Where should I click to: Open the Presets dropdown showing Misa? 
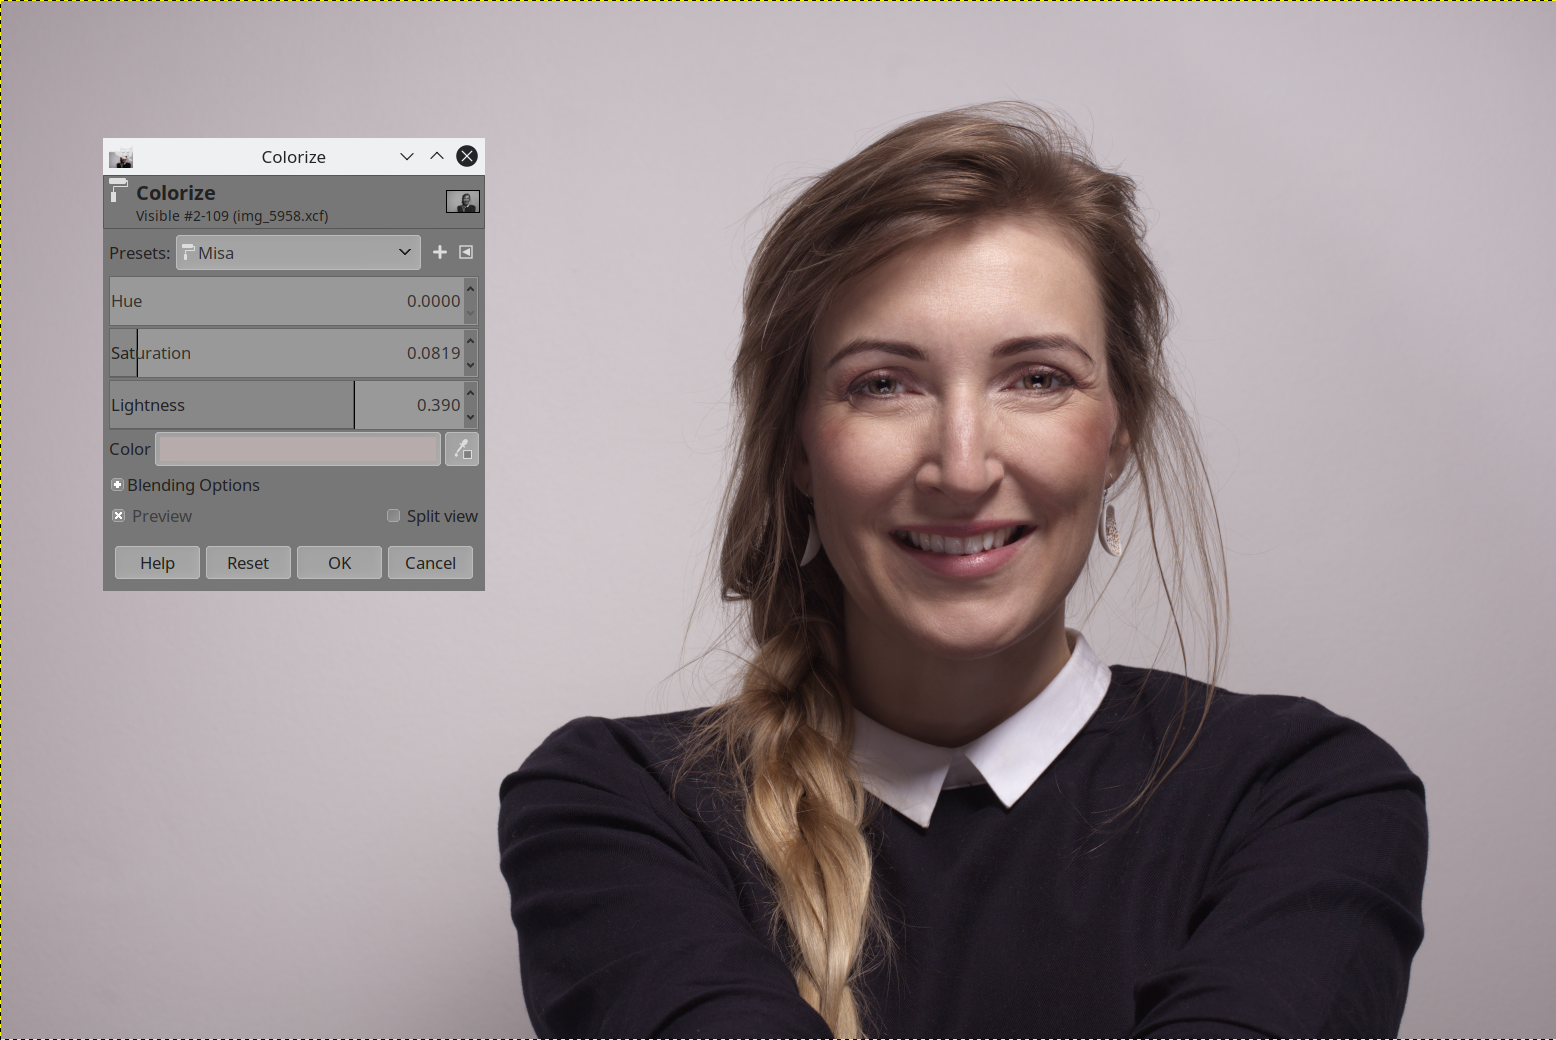click(x=298, y=253)
